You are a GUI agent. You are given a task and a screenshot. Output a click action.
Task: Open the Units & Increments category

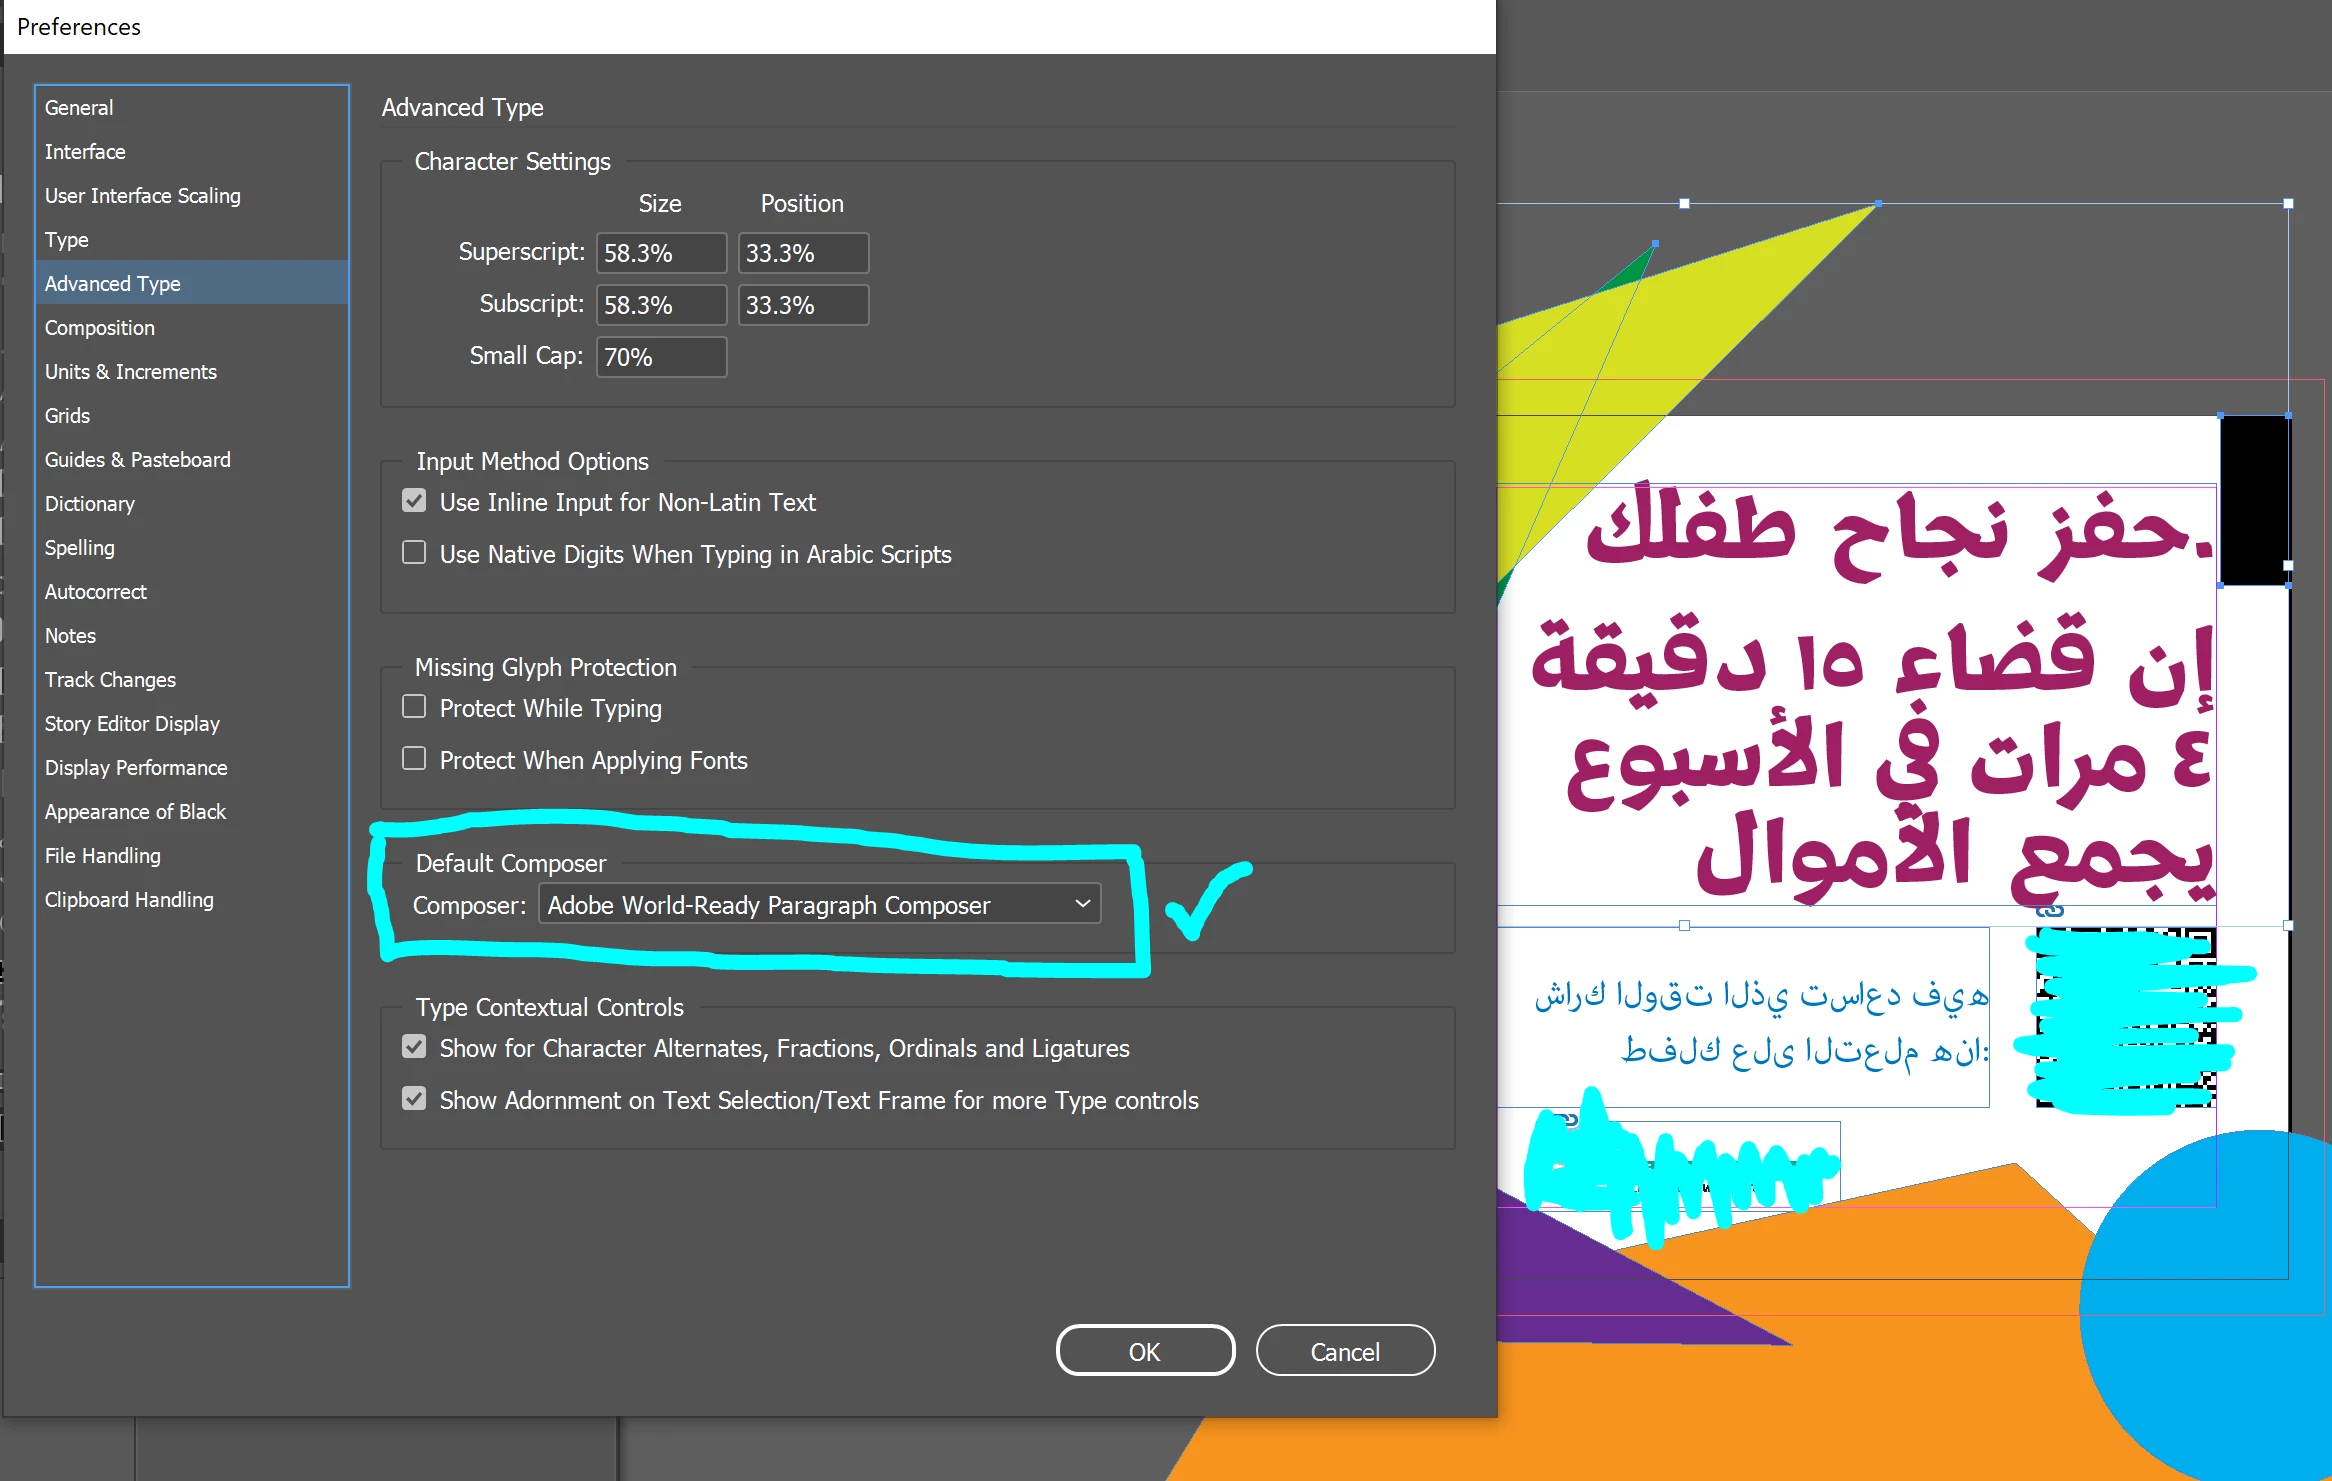[131, 372]
